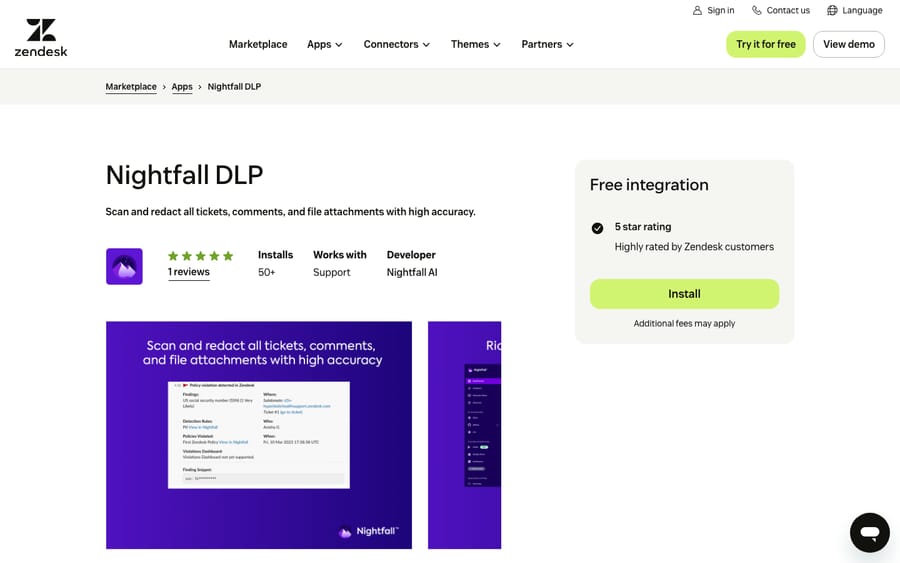The width and height of the screenshot is (900, 563).
Task: Click the 50+ installs value
Action: [266, 273]
